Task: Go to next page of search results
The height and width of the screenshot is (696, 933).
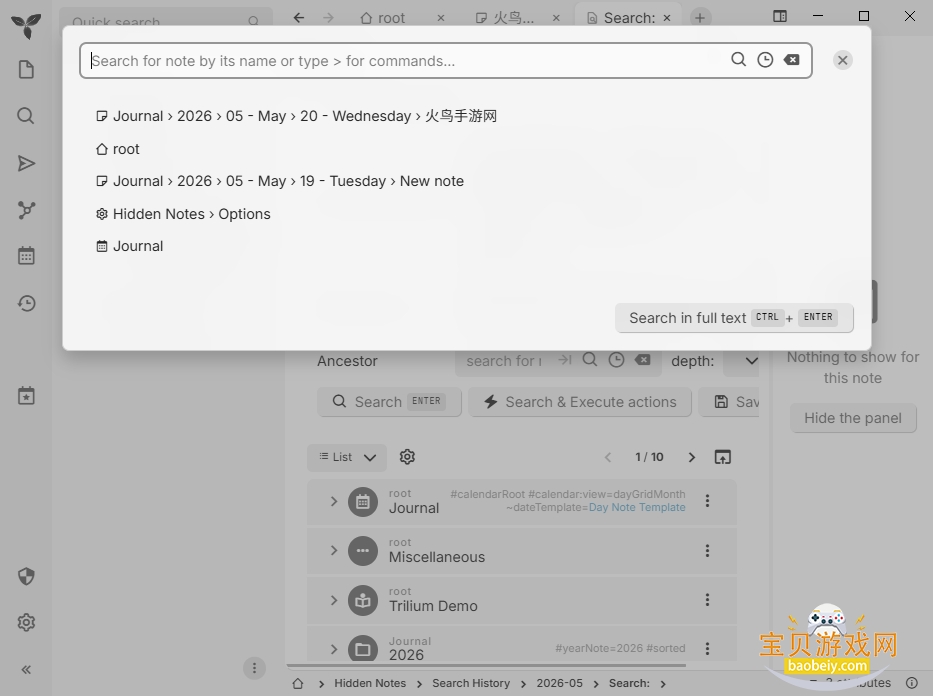Action: [691, 457]
